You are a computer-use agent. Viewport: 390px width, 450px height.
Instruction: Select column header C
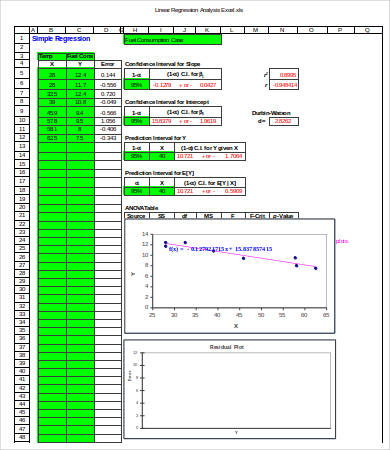[x=79, y=30]
